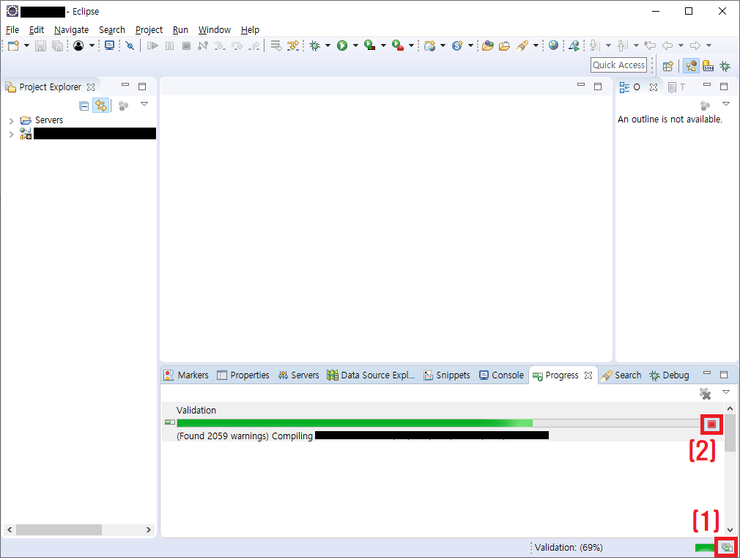This screenshot has width=740, height=558.
Task: Minimize the Progress panel group
Action: (708, 375)
